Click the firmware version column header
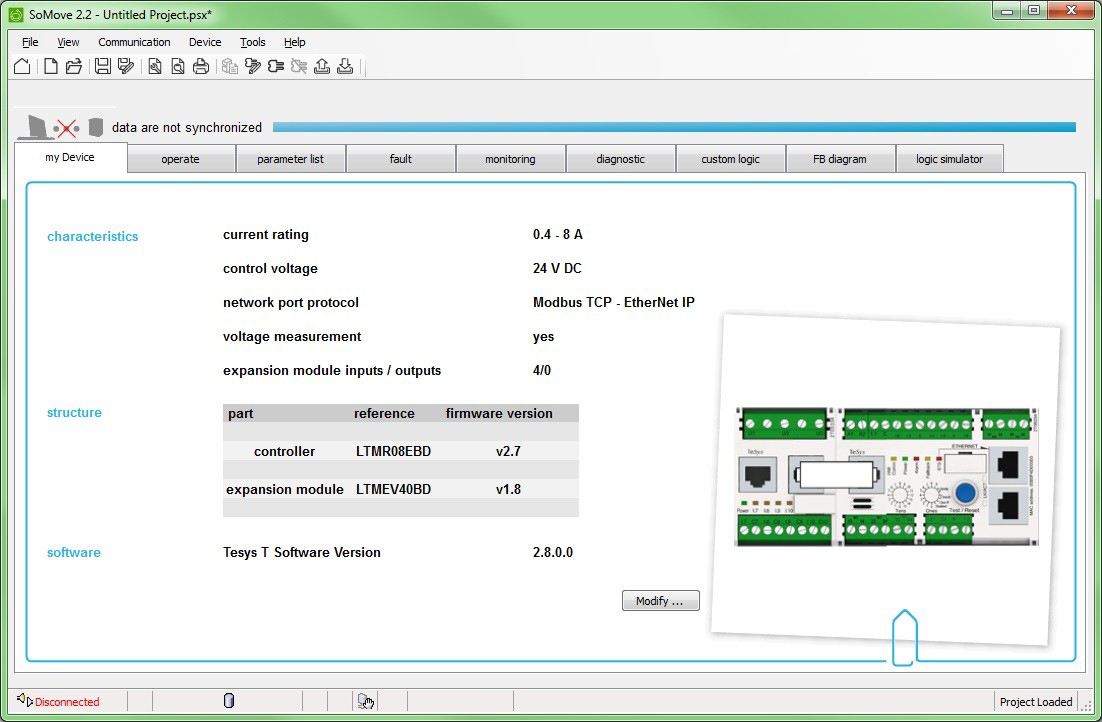This screenshot has height=722, width=1102. 499,413
